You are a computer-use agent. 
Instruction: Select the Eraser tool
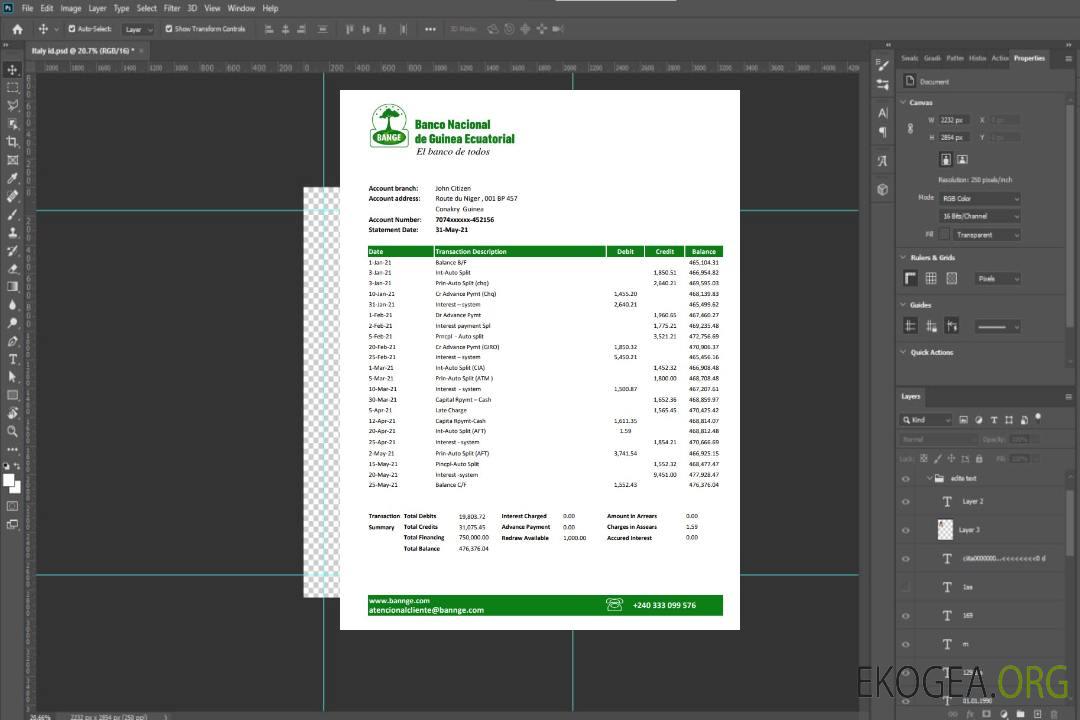click(12, 269)
